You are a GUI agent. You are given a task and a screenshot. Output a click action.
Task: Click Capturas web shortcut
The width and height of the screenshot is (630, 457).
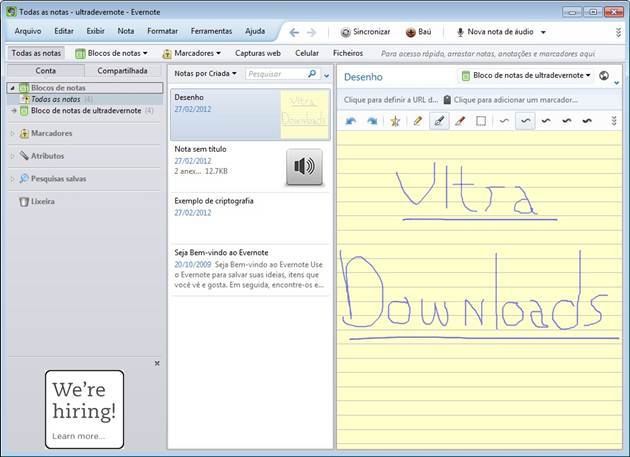tap(258, 53)
